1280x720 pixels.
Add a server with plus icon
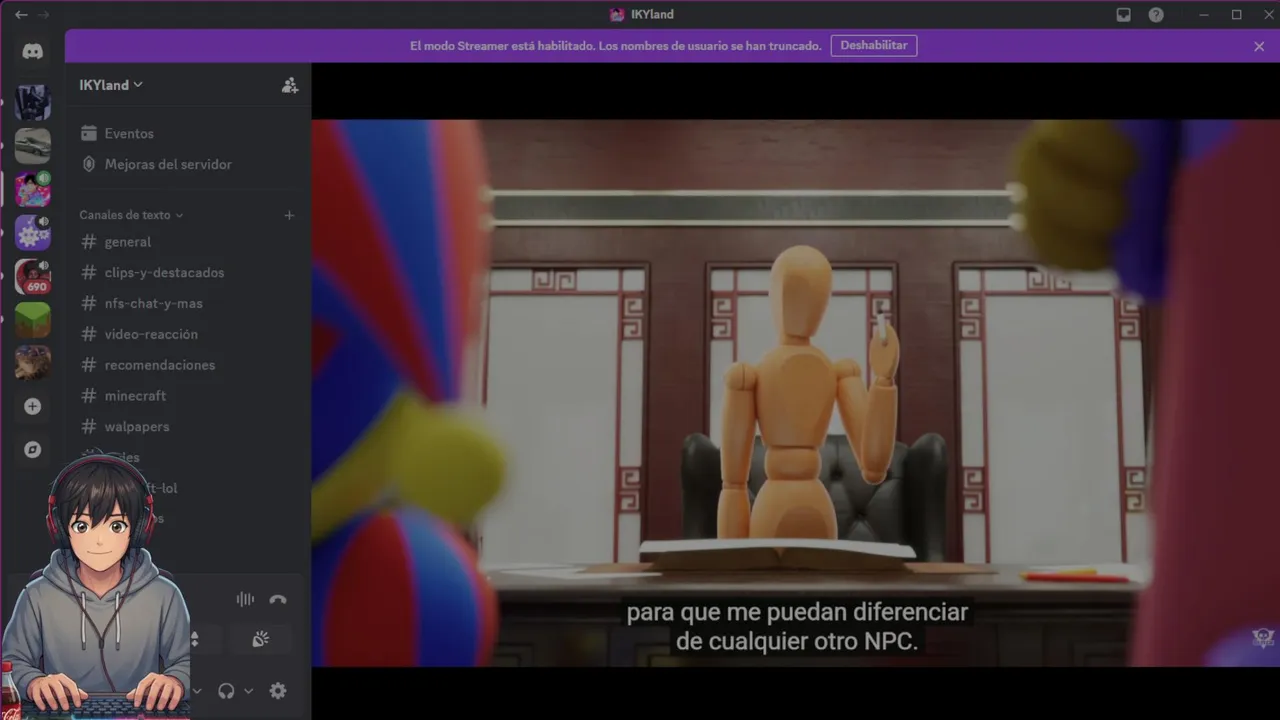point(33,407)
